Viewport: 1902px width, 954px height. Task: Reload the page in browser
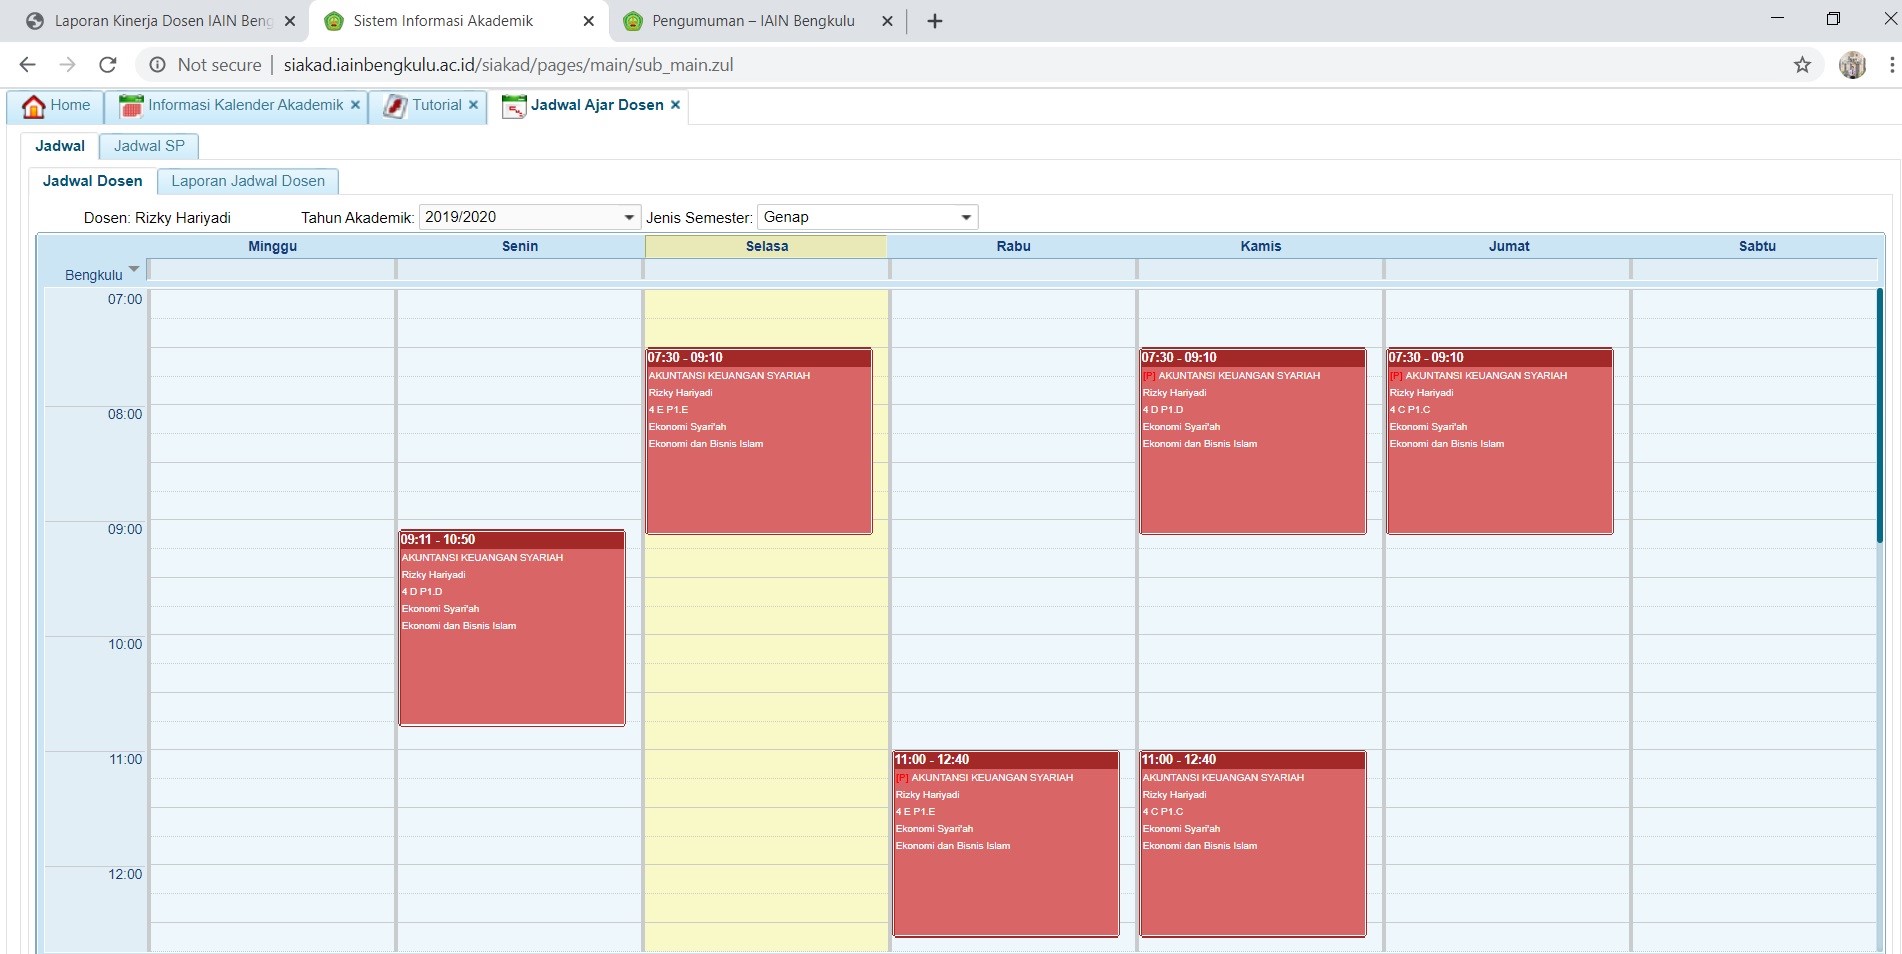(108, 65)
